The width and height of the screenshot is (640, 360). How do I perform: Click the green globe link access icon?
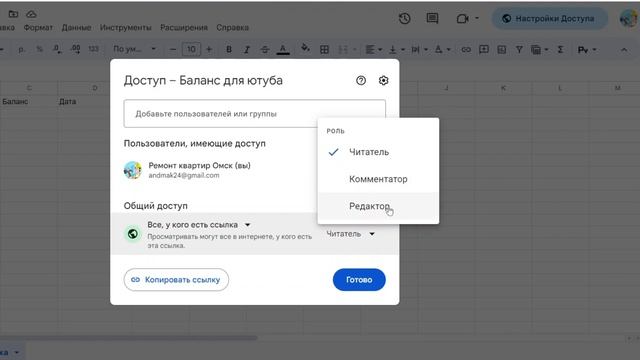pos(133,234)
